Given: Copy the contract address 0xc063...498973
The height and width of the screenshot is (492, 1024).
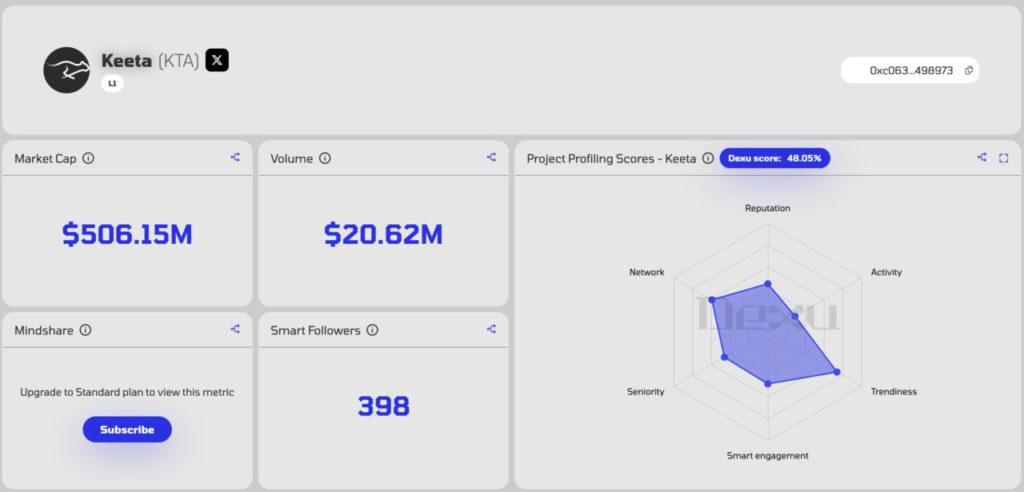Looking at the screenshot, I should point(969,71).
